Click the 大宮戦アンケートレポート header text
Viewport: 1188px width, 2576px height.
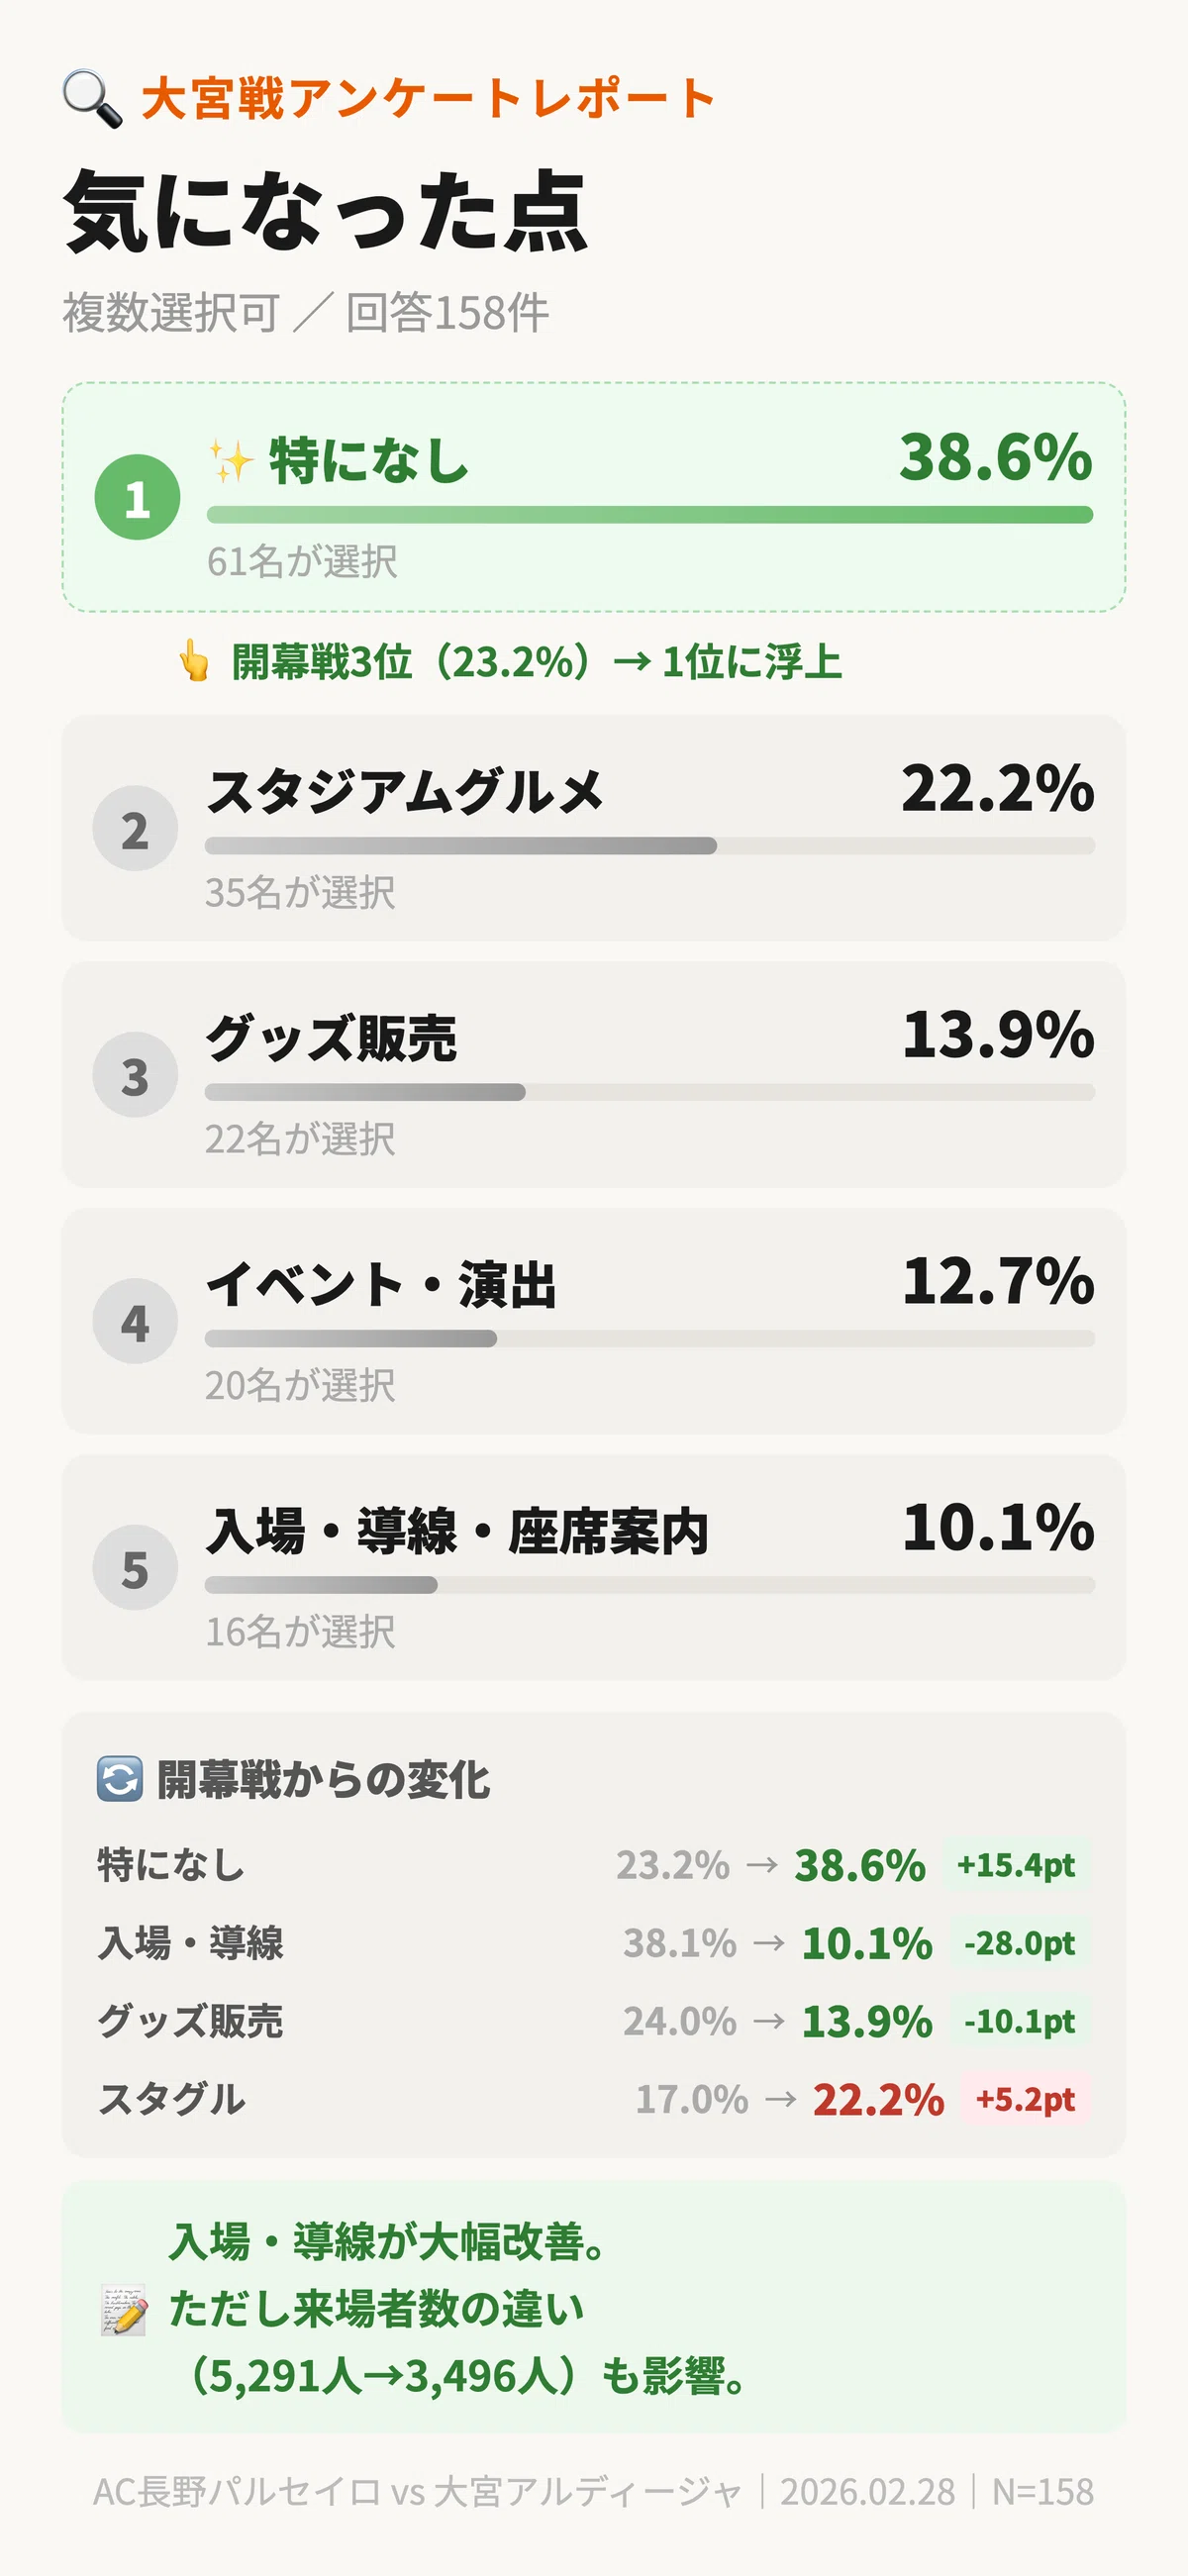[429, 99]
